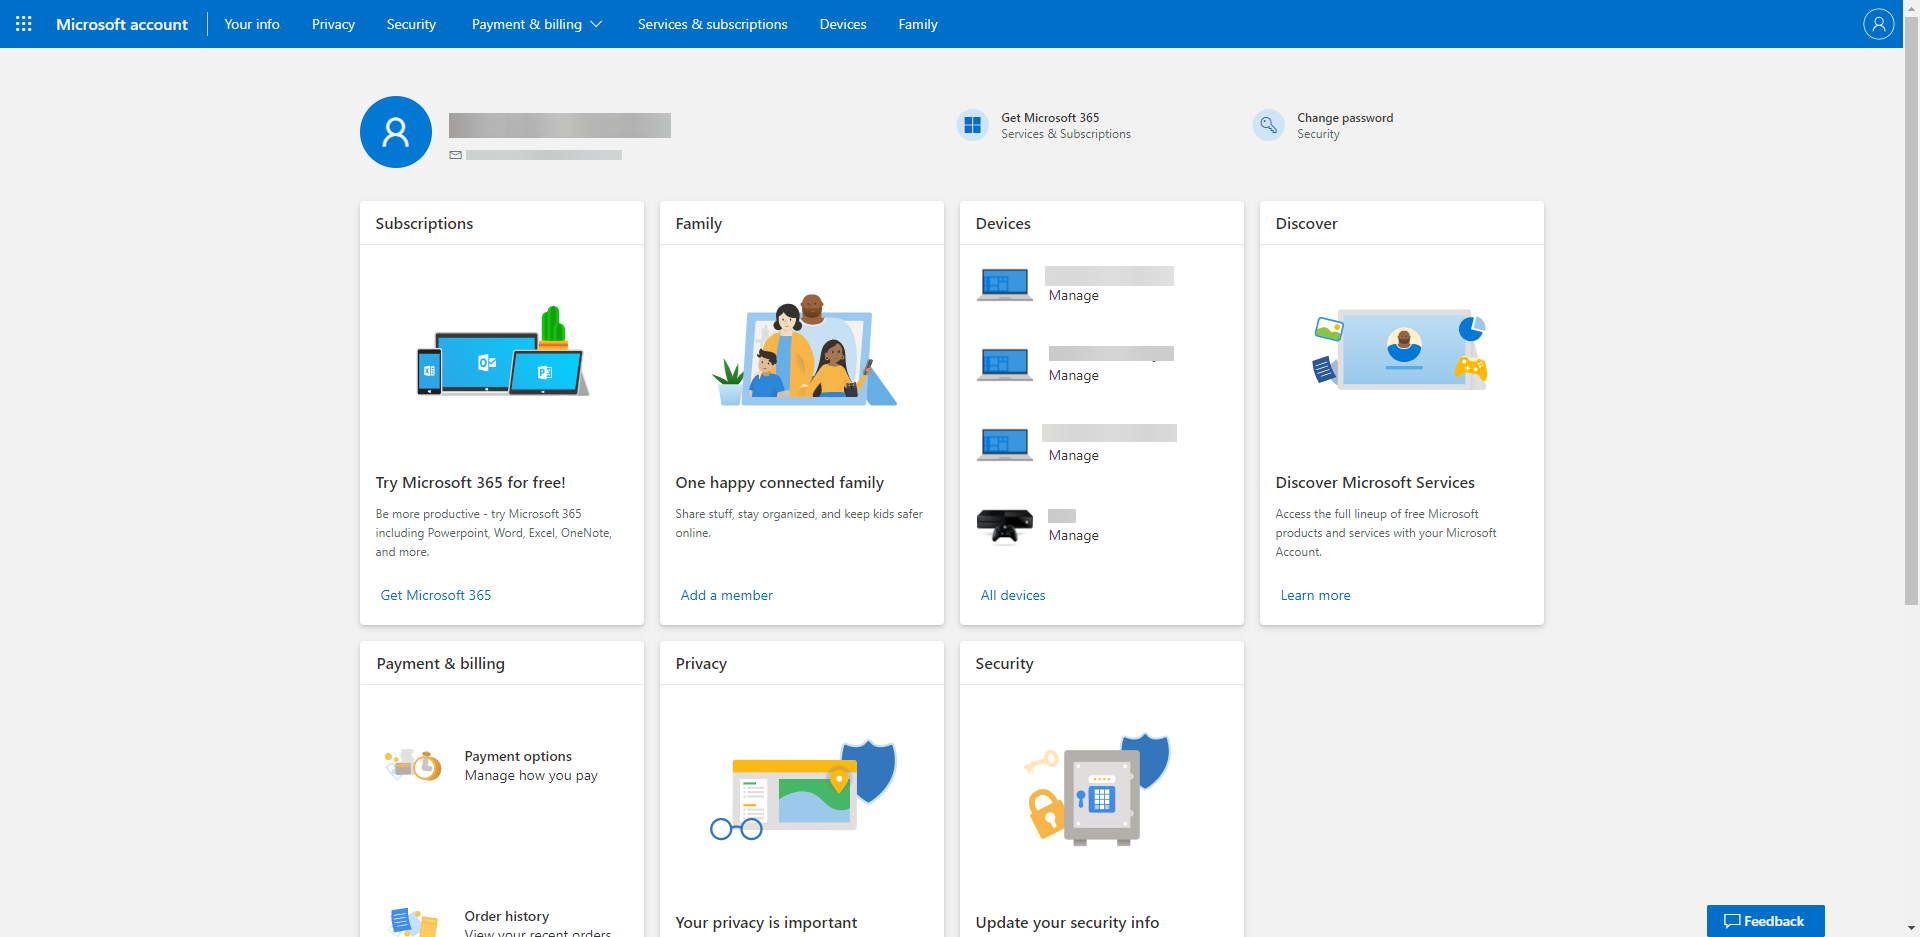The image size is (1920, 937).
Task: Go to the Privacy navigation tab
Action: click(x=333, y=24)
